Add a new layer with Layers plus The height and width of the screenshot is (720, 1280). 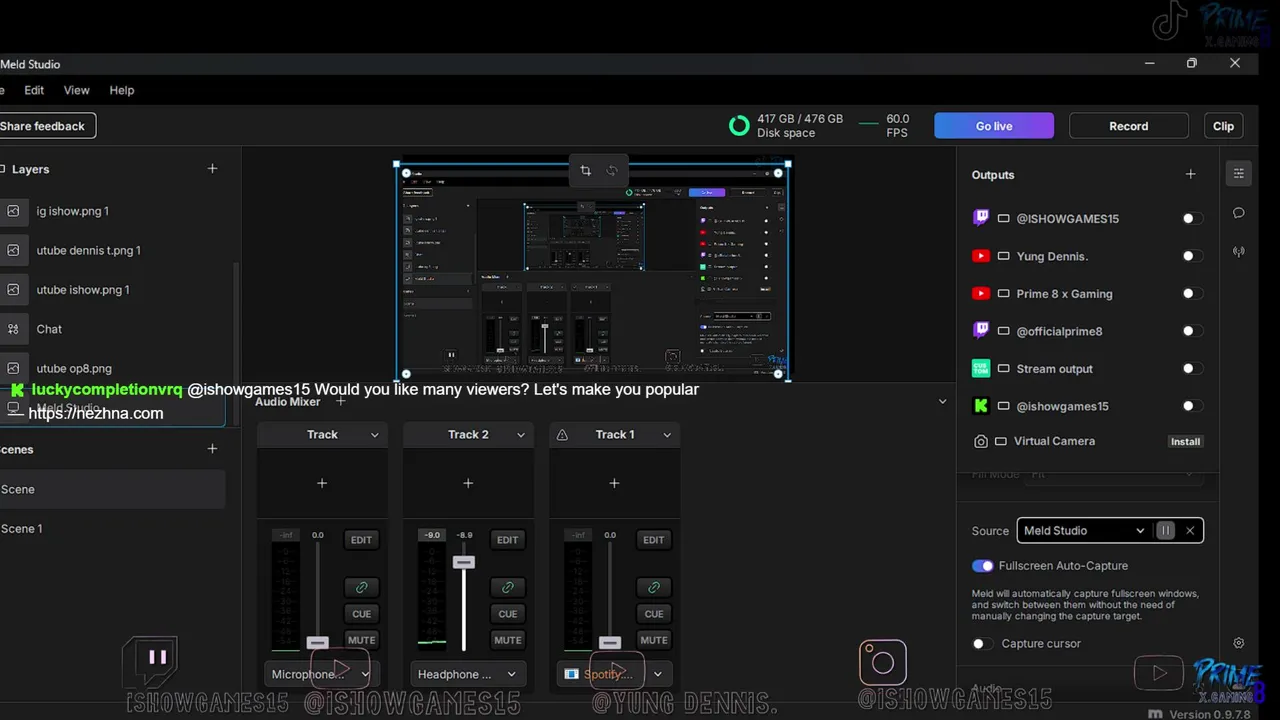[212, 169]
